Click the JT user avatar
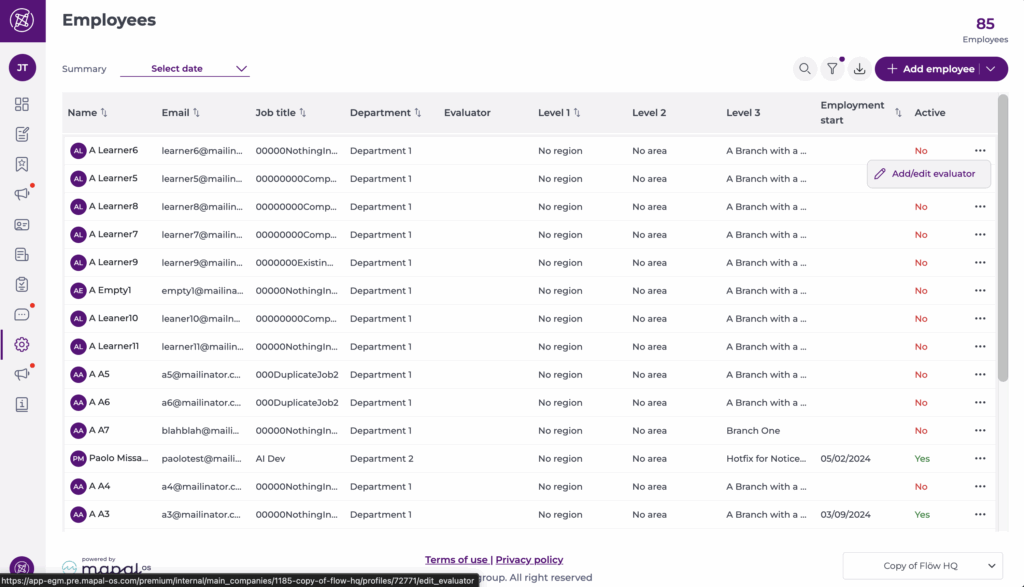The height and width of the screenshot is (587, 1024). point(22,68)
